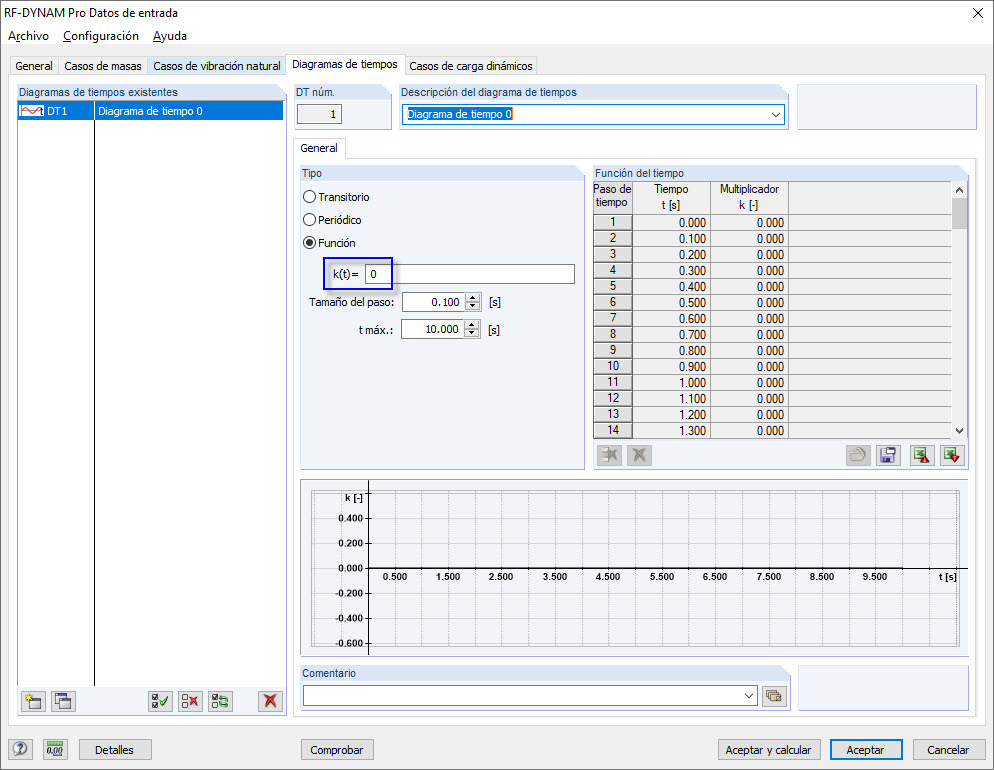Decrease Tamaño del paso value
This screenshot has height=770, width=994.
pos(473,306)
